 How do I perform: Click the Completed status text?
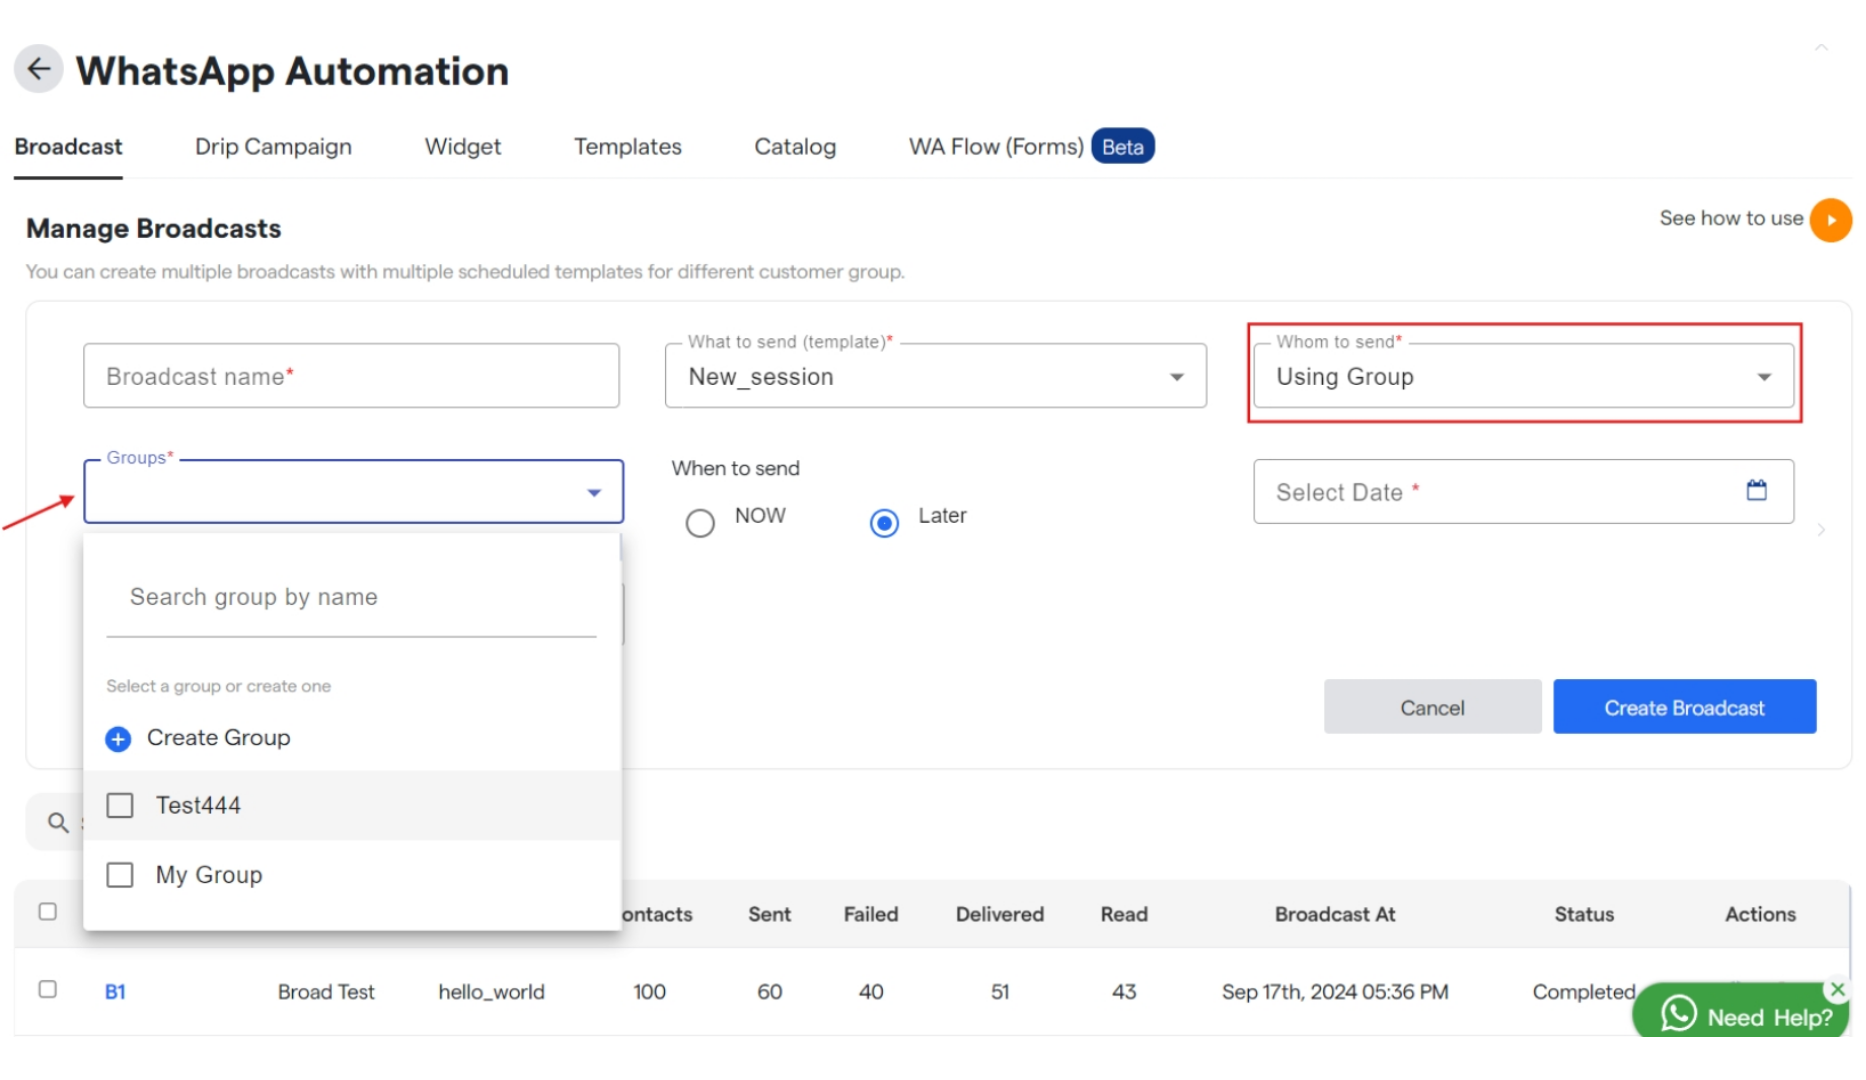[1583, 992]
